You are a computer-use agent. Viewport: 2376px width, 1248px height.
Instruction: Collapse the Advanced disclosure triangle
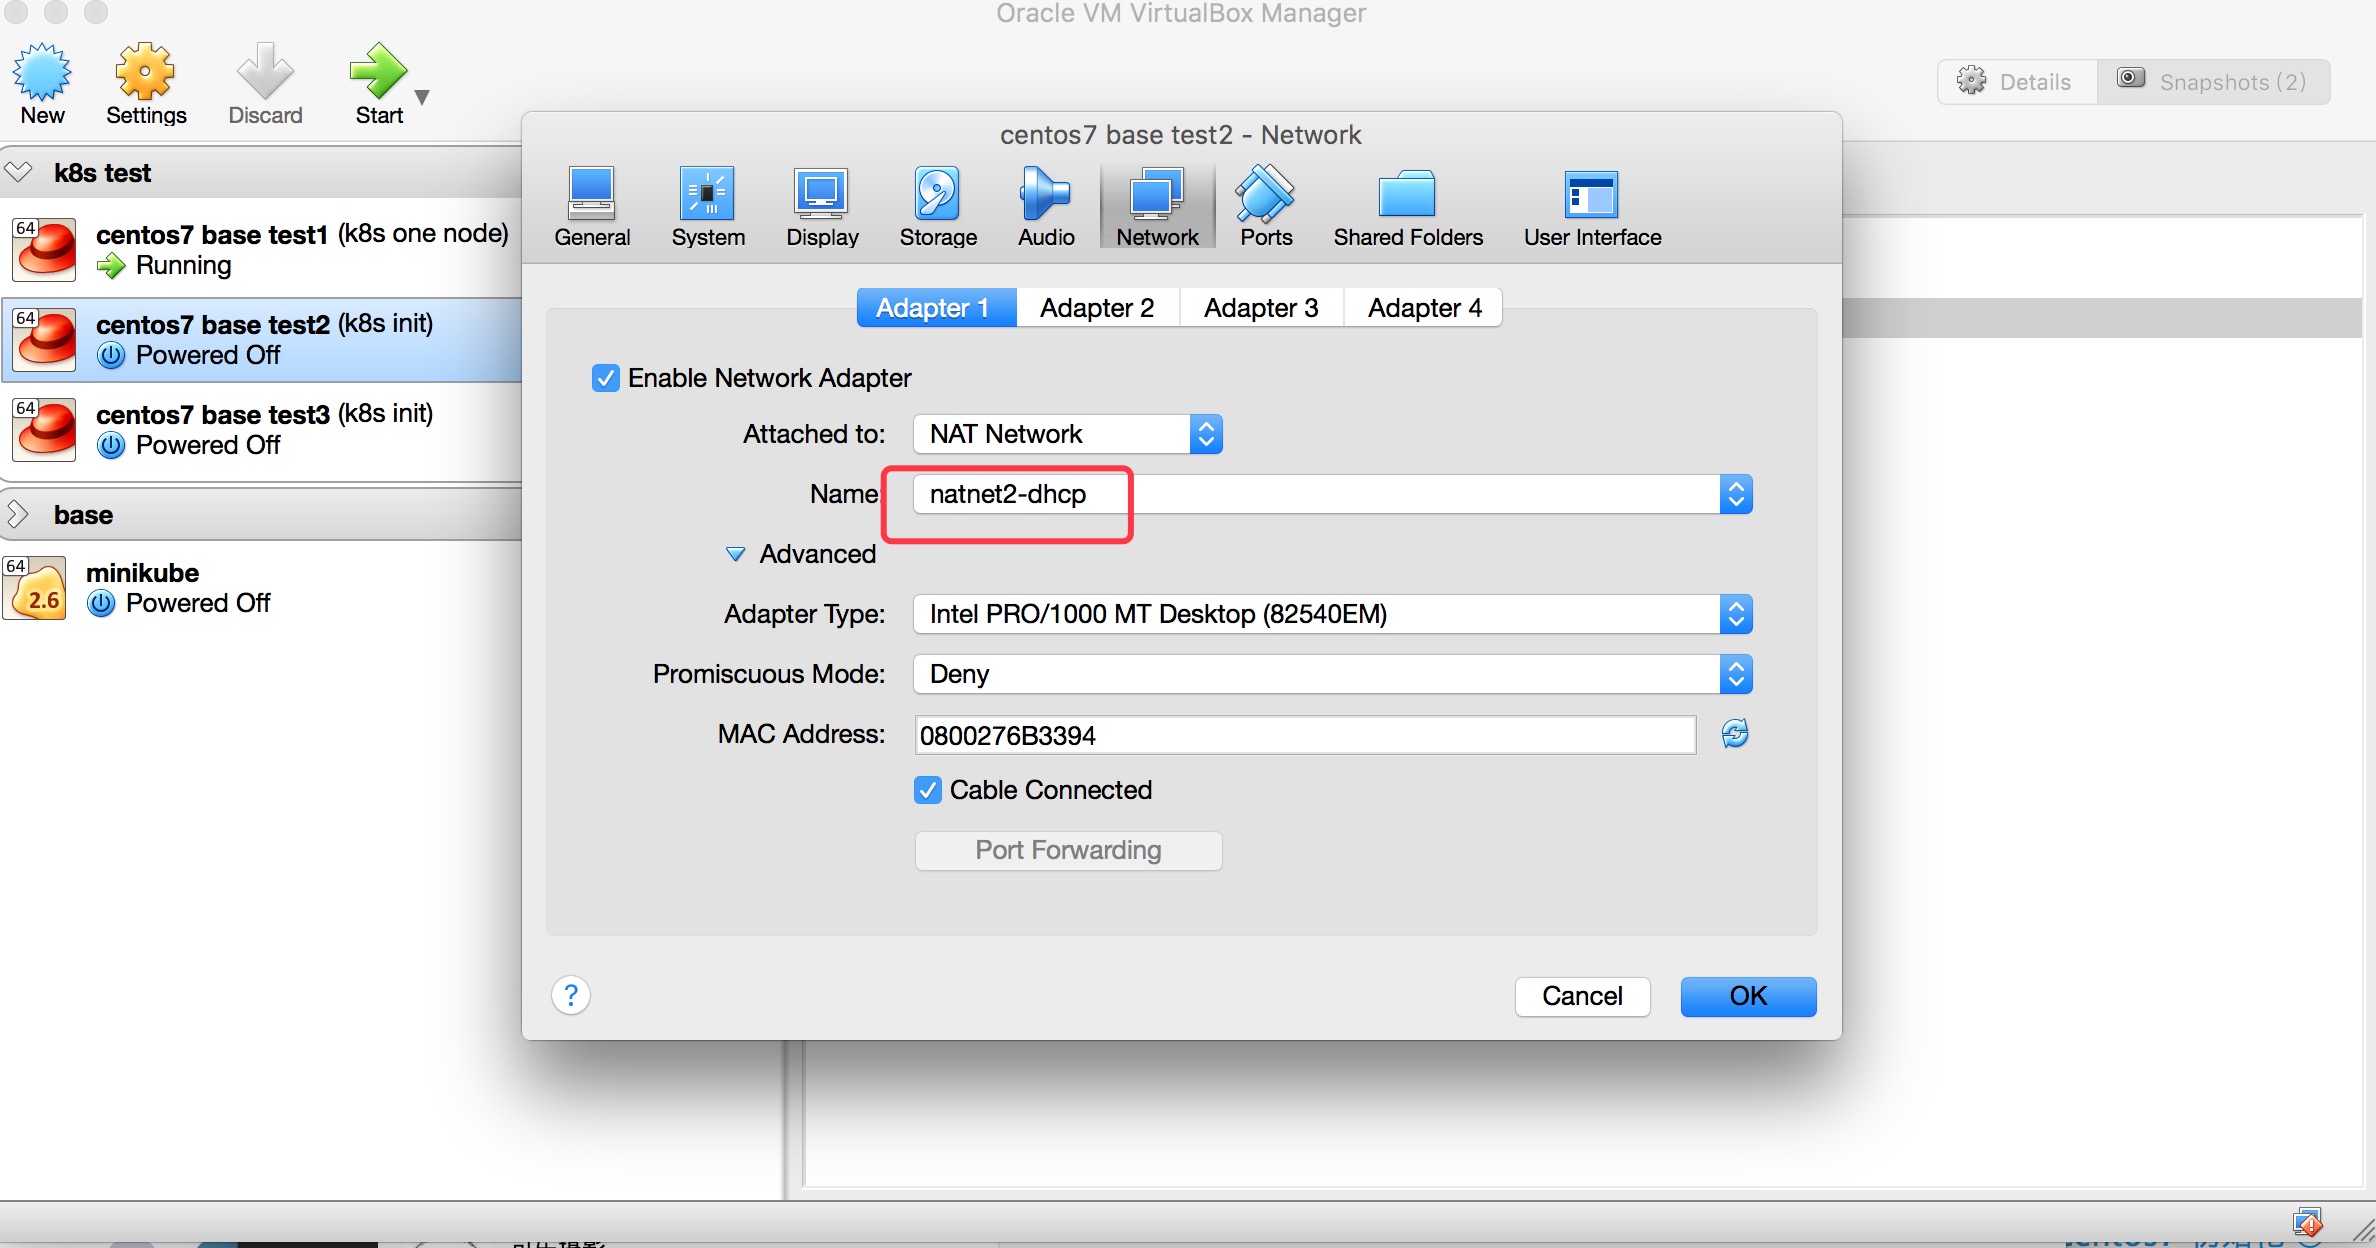735,554
